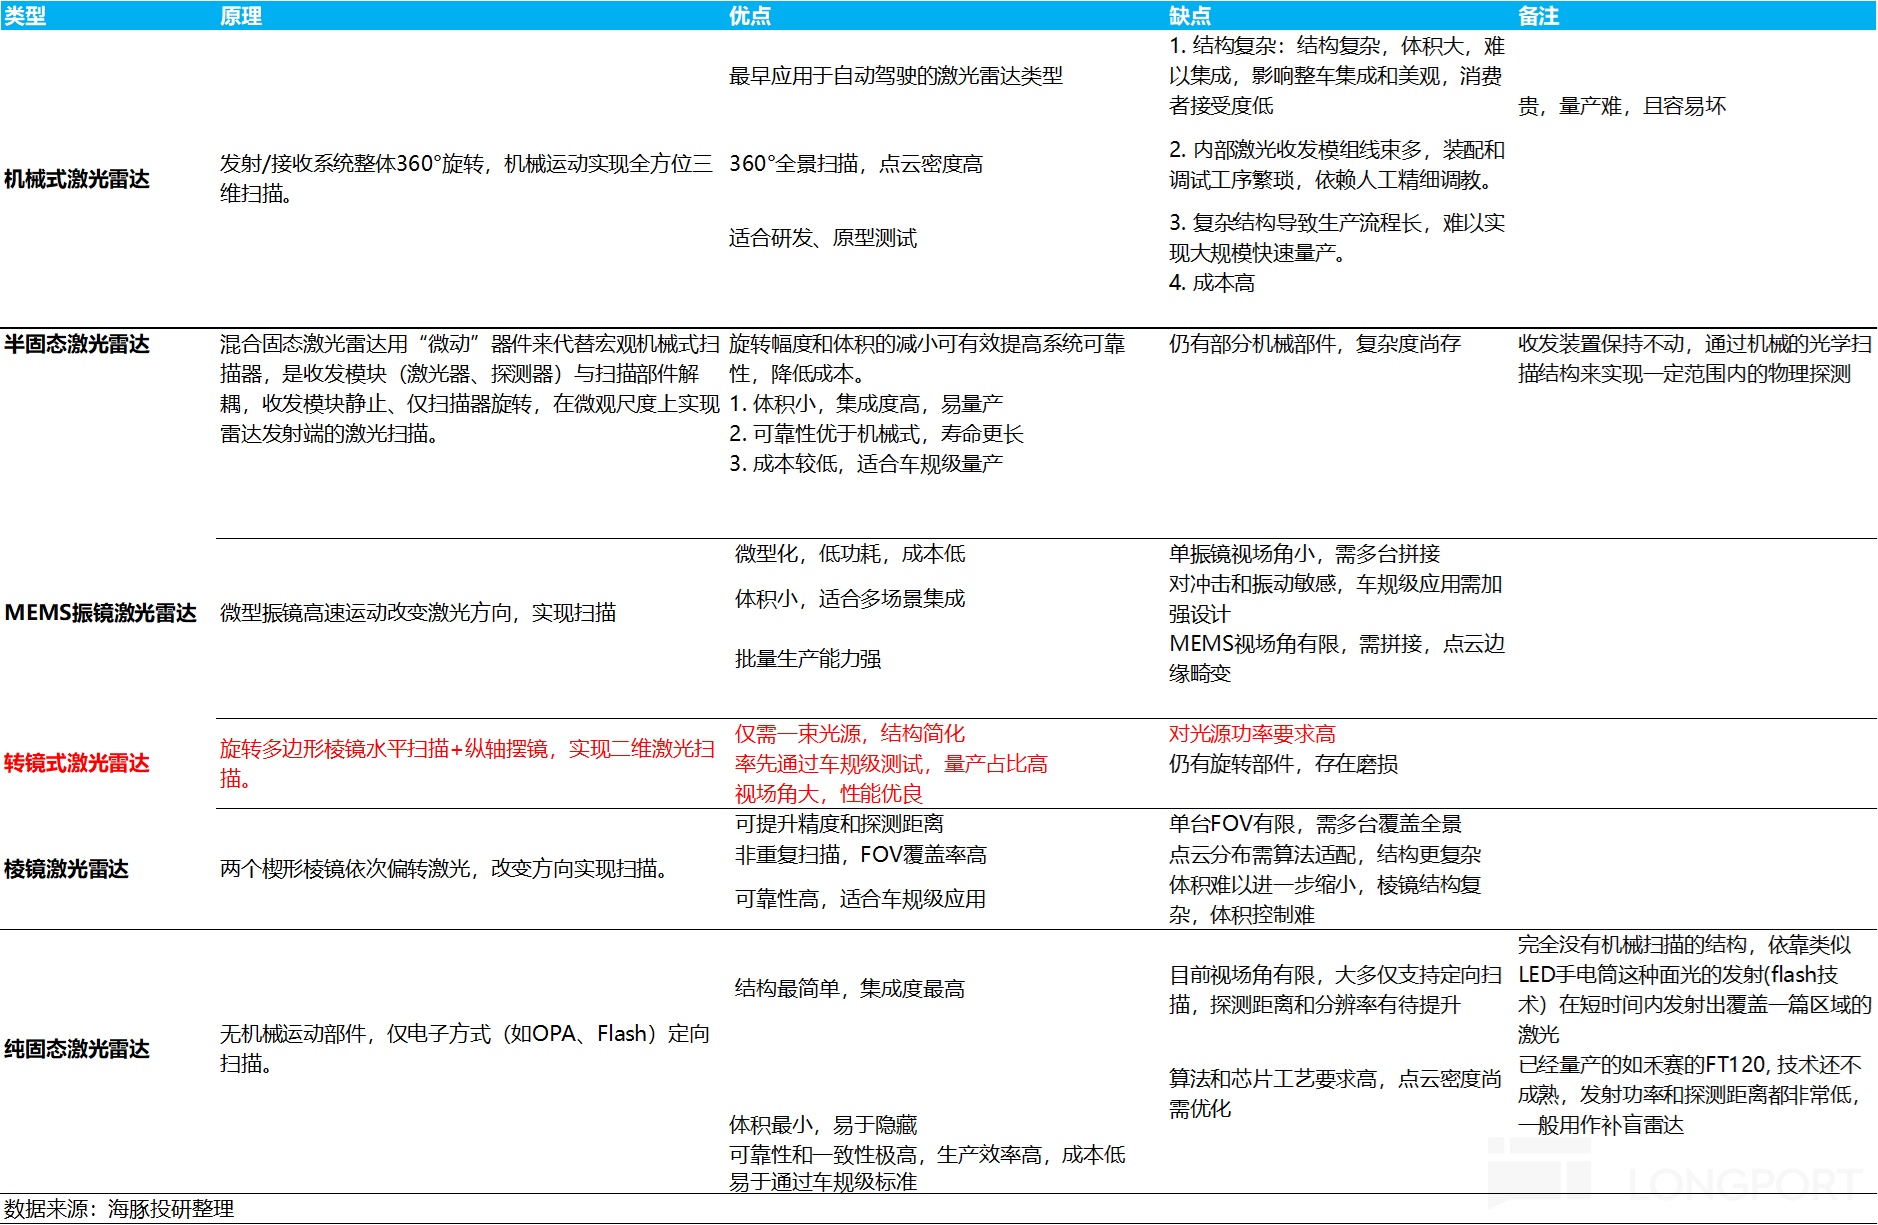Click the 半固态激光雷达 row label
The image size is (1878, 1225).
coord(77,344)
